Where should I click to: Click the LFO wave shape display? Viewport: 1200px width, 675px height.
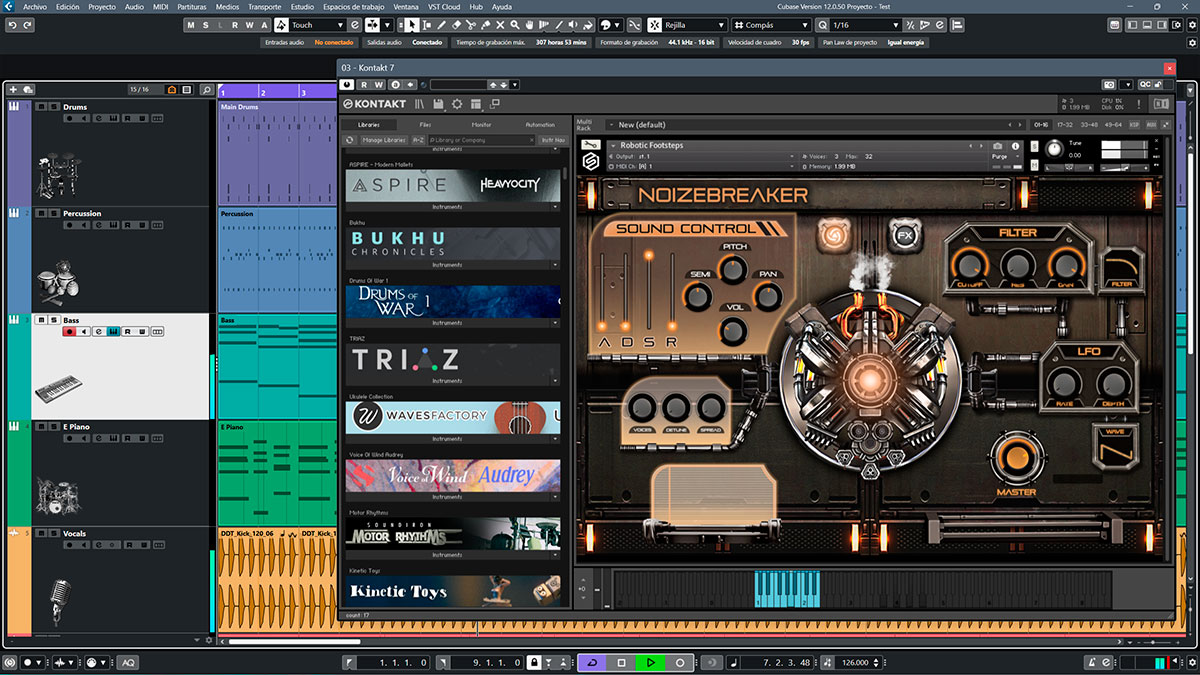pos(1115,446)
